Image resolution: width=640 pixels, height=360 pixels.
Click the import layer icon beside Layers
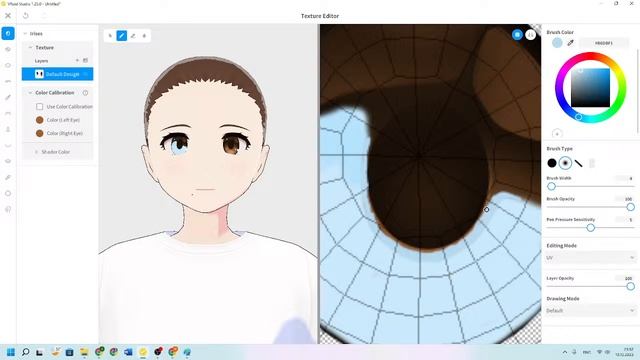(85, 60)
